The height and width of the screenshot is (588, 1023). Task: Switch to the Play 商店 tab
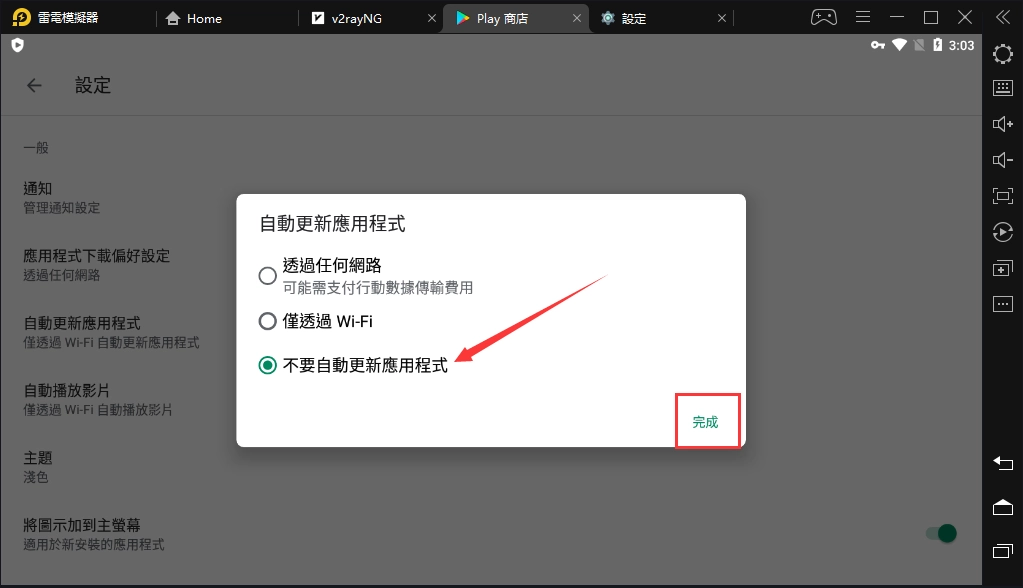[493, 18]
